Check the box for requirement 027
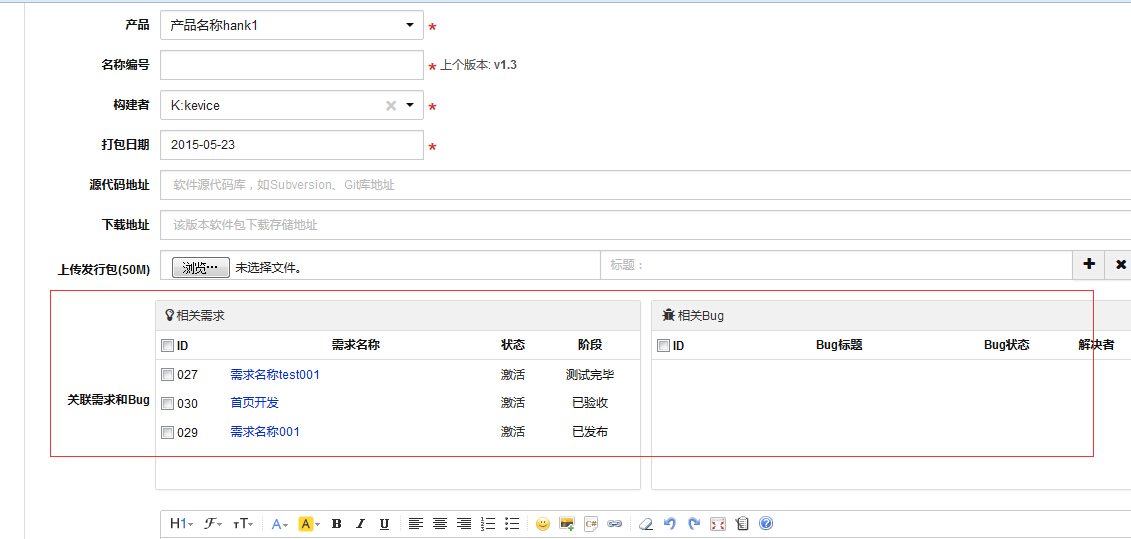Screen dimensions: 1131x539 pyautogui.click(x=167, y=375)
